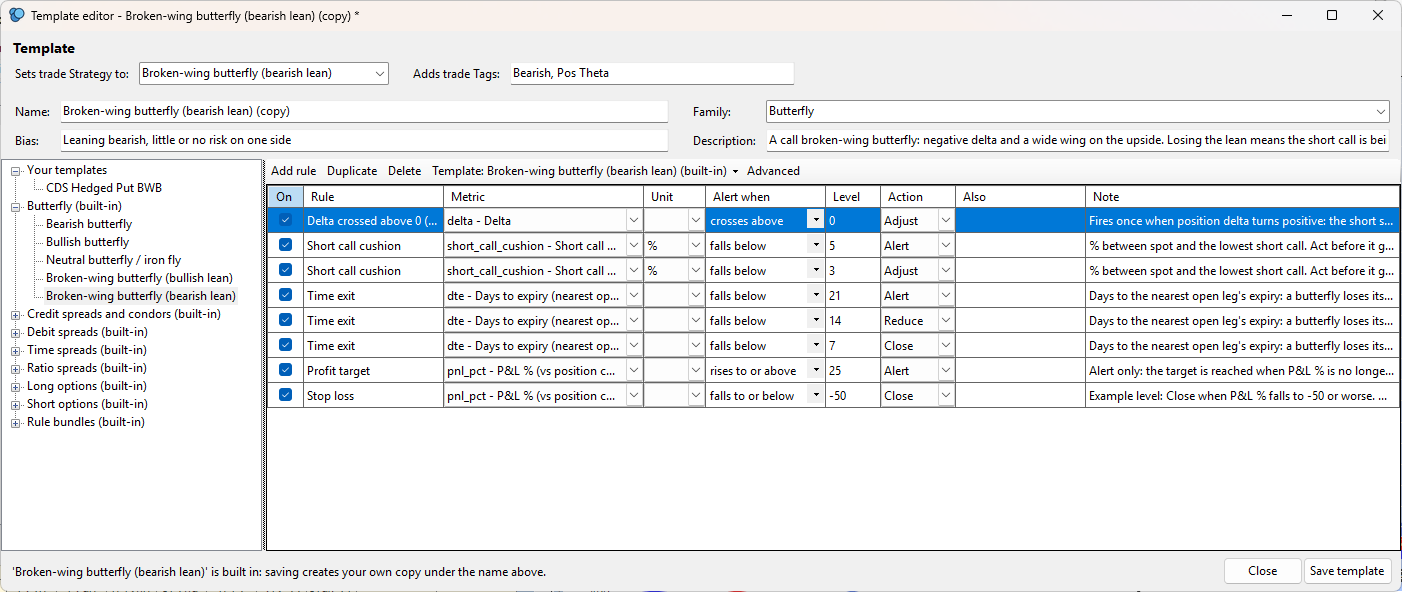Select Neutral butterfly / iron fly template

pyautogui.click(x=113, y=260)
